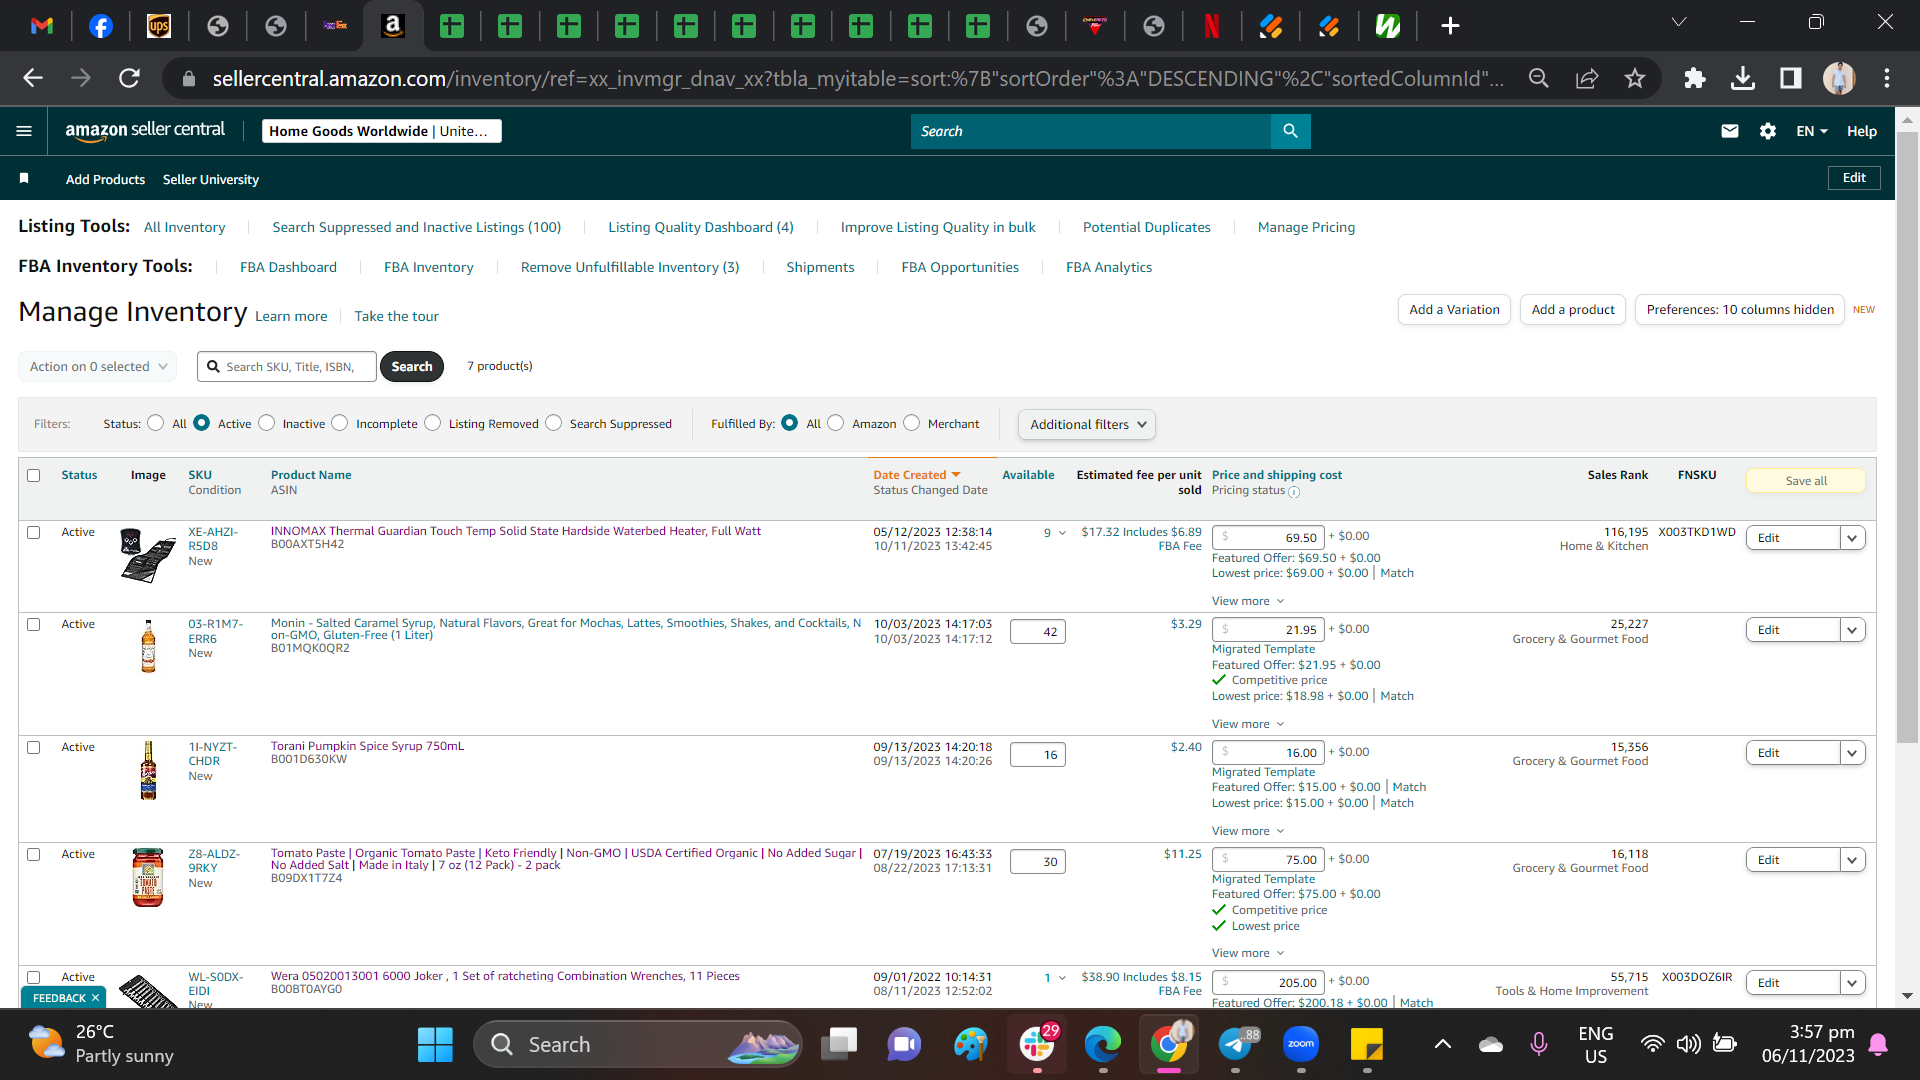The height and width of the screenshot is (1080, 1920).
Task: Click the page vertical scrollbar
Action: 1907,440
